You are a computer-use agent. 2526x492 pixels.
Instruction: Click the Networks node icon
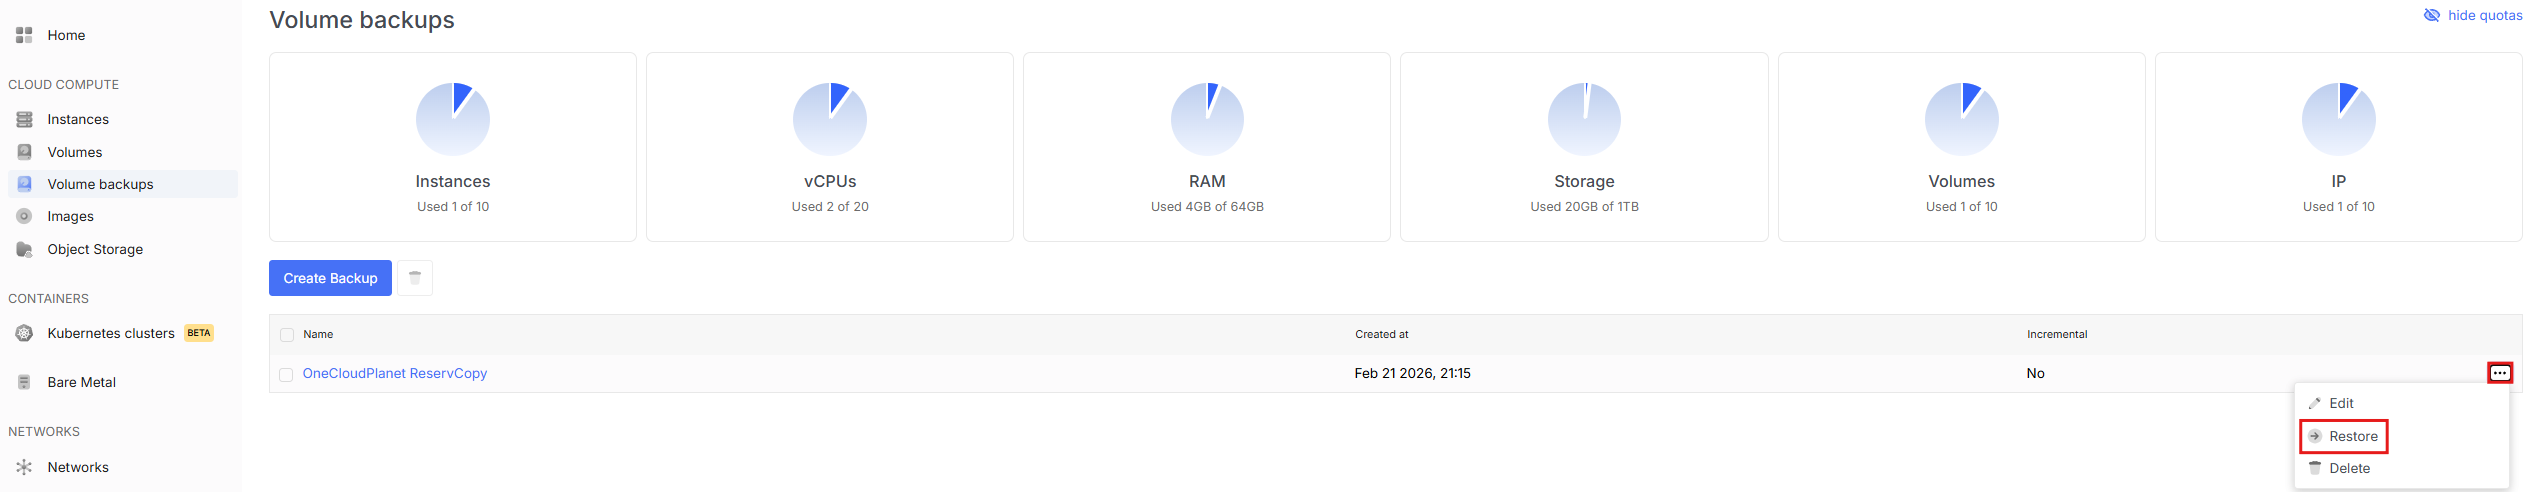coord(24,467)
